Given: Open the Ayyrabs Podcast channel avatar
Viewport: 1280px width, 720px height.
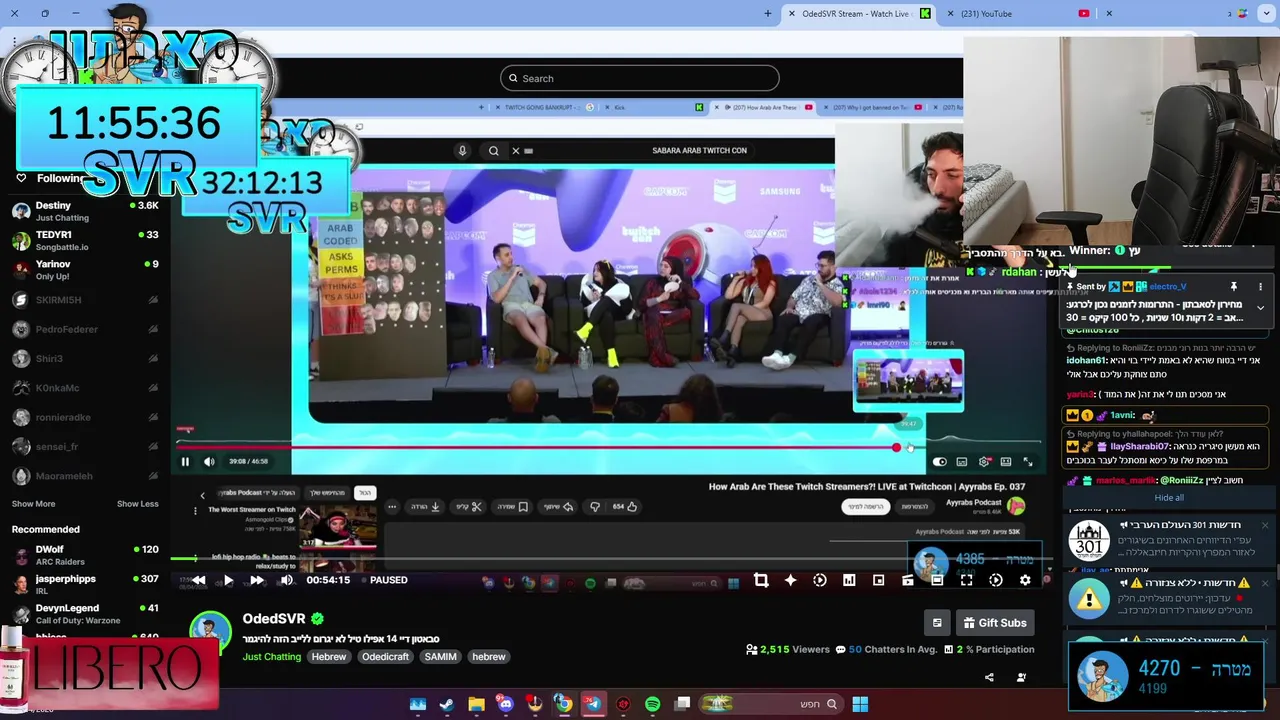Looking at the screenshot, I should coord(1016,506).
